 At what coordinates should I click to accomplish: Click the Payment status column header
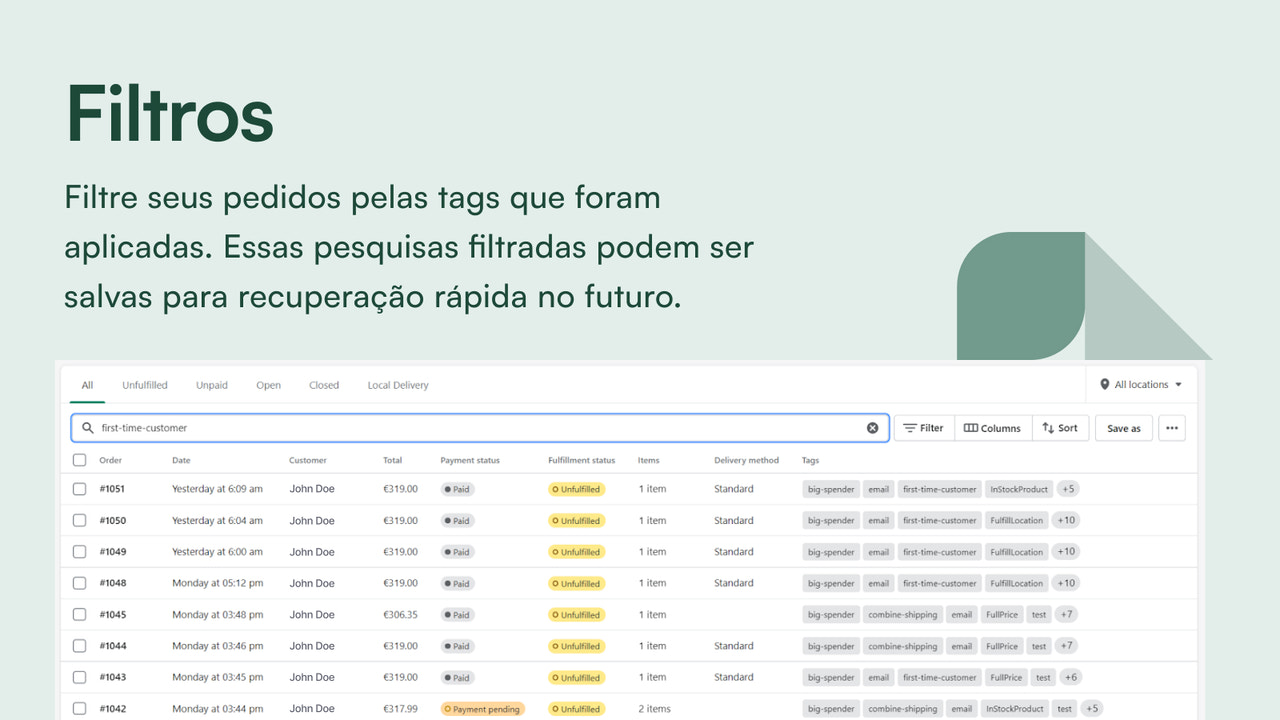(470, 460)
